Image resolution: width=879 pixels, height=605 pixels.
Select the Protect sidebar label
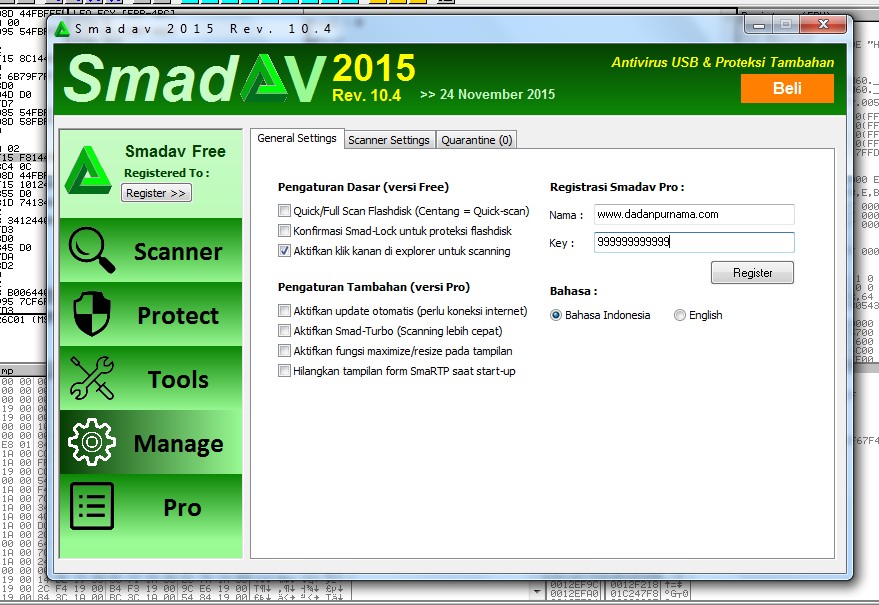point(178,316)
